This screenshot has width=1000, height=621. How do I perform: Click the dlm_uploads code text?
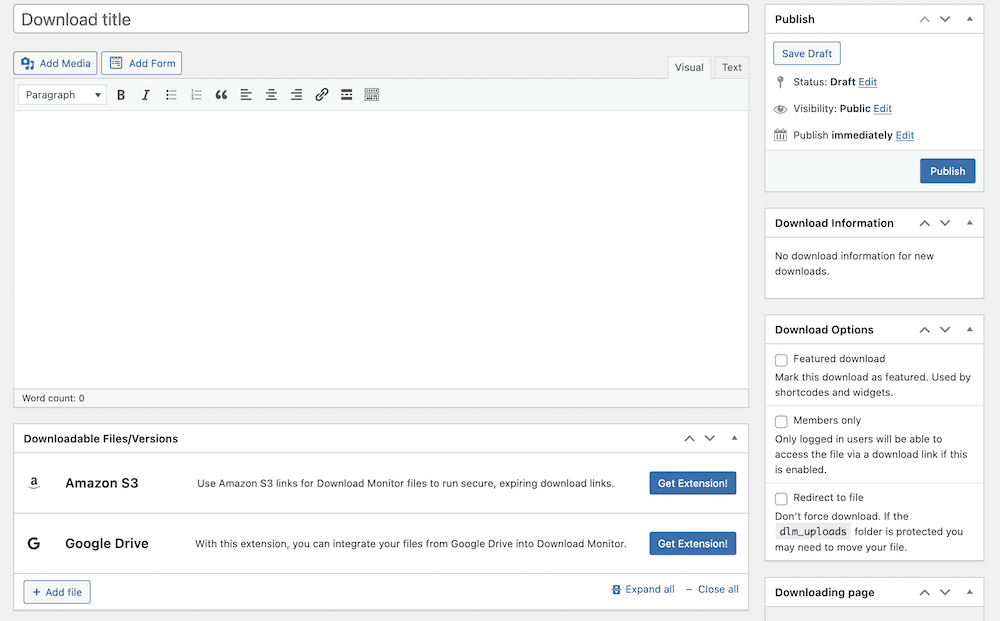pyautogui.click(x=813, y=532)
